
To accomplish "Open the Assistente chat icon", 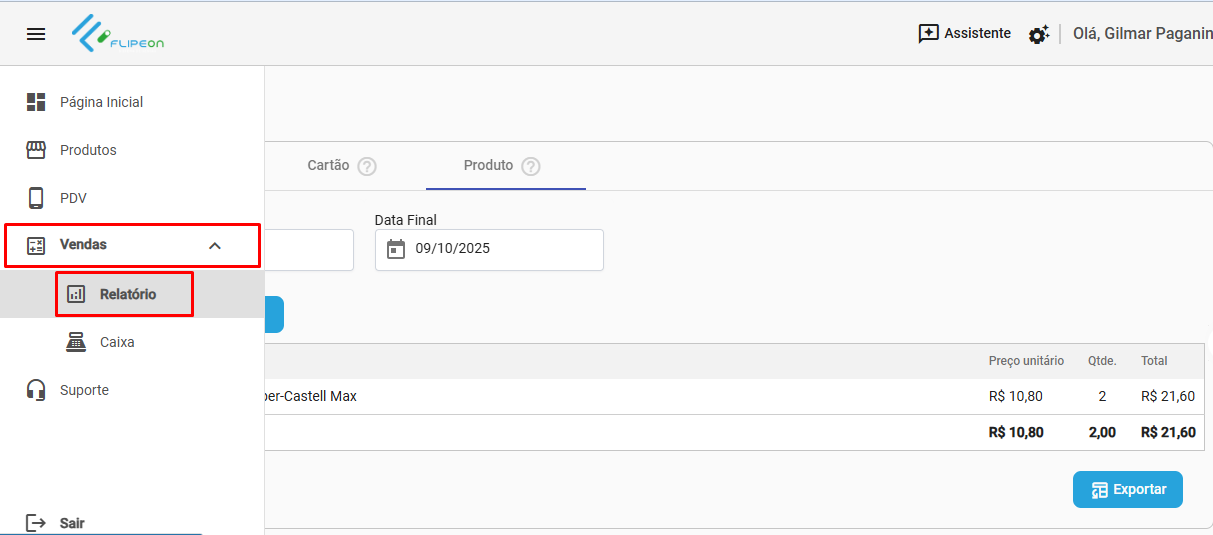I will 929,34.
